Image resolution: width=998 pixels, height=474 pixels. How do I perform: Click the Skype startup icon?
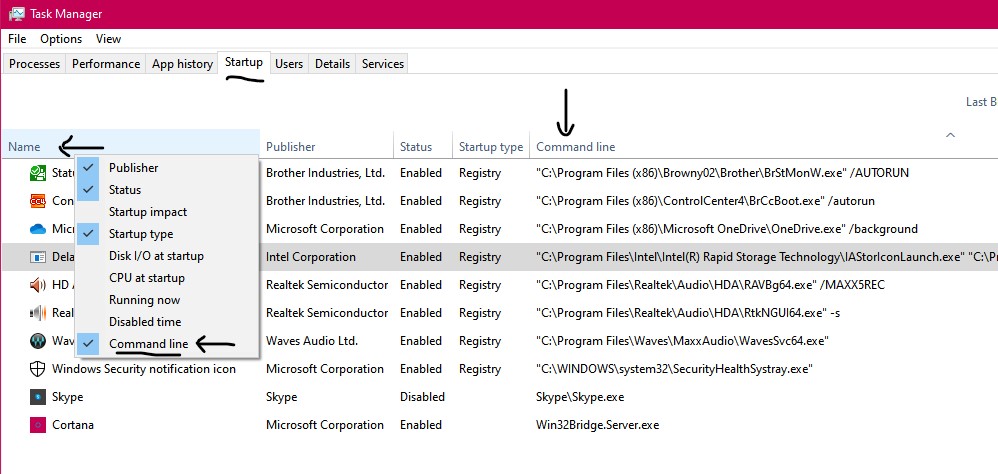38,397
